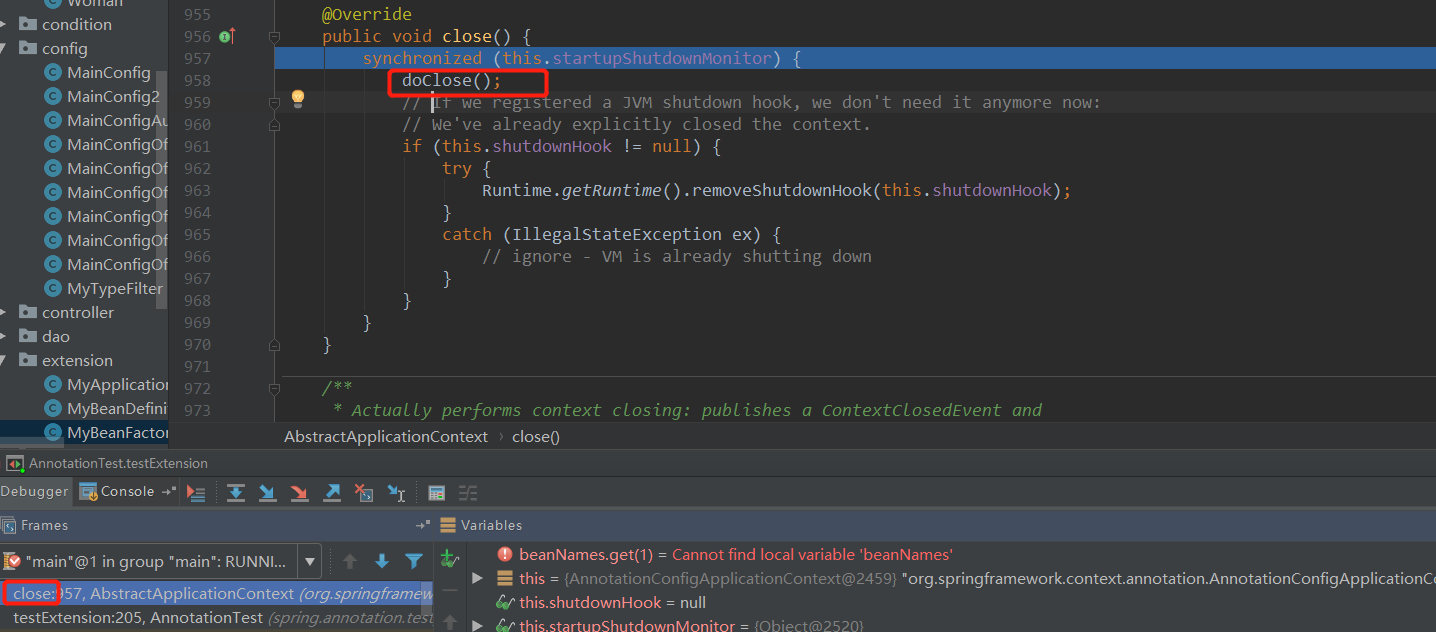Click the previous frame up arrow
The width and height of the screenshot is (1436, 632).
(350, 561)
